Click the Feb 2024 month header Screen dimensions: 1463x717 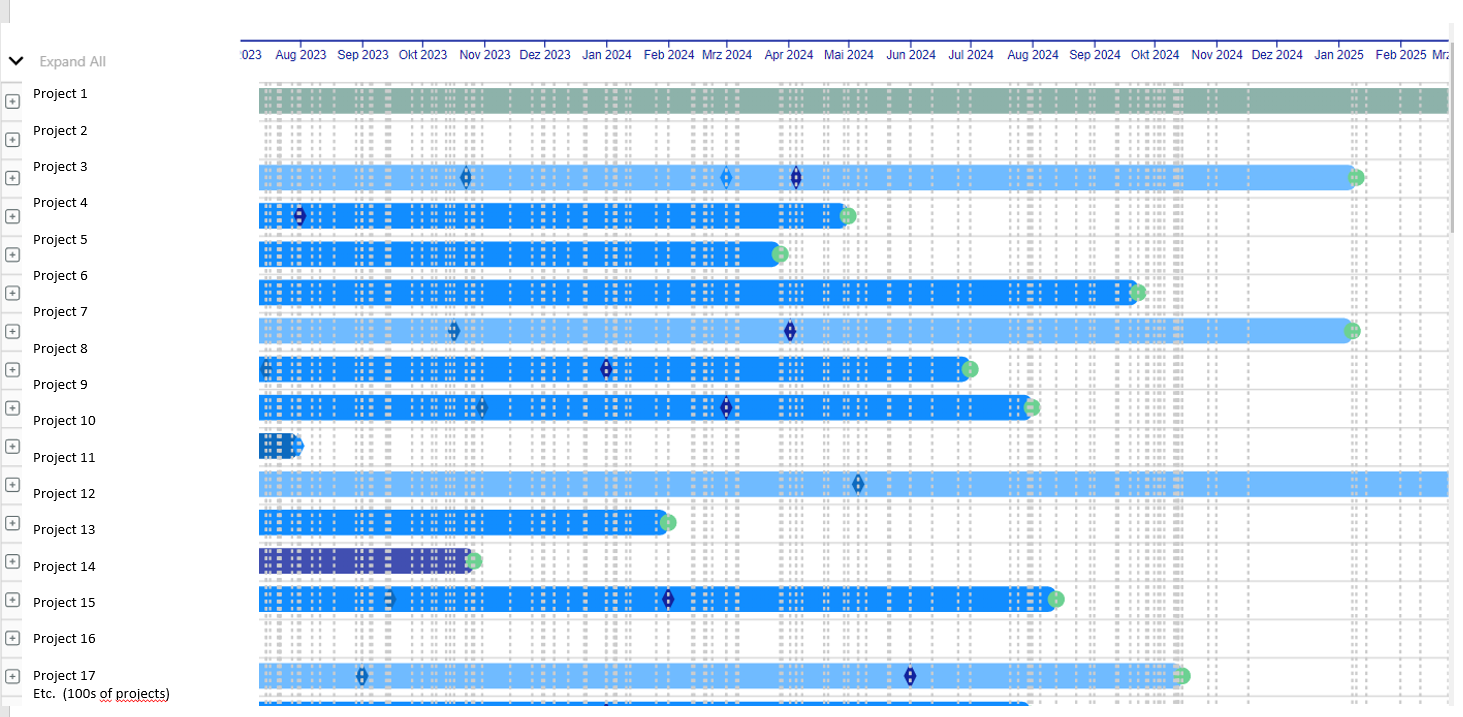coord(668,55)
